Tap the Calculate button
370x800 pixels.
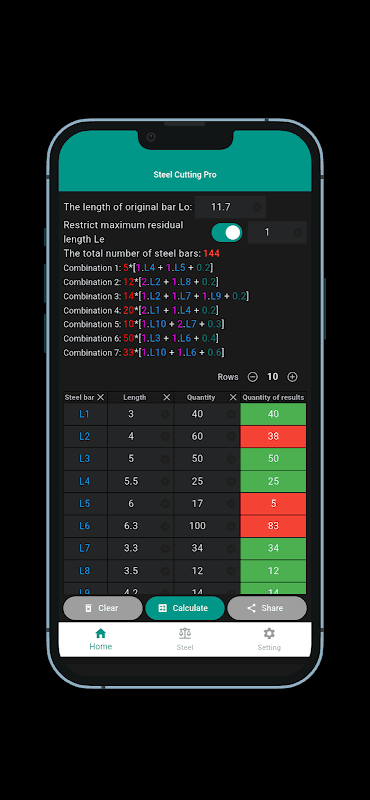point(185,608)
